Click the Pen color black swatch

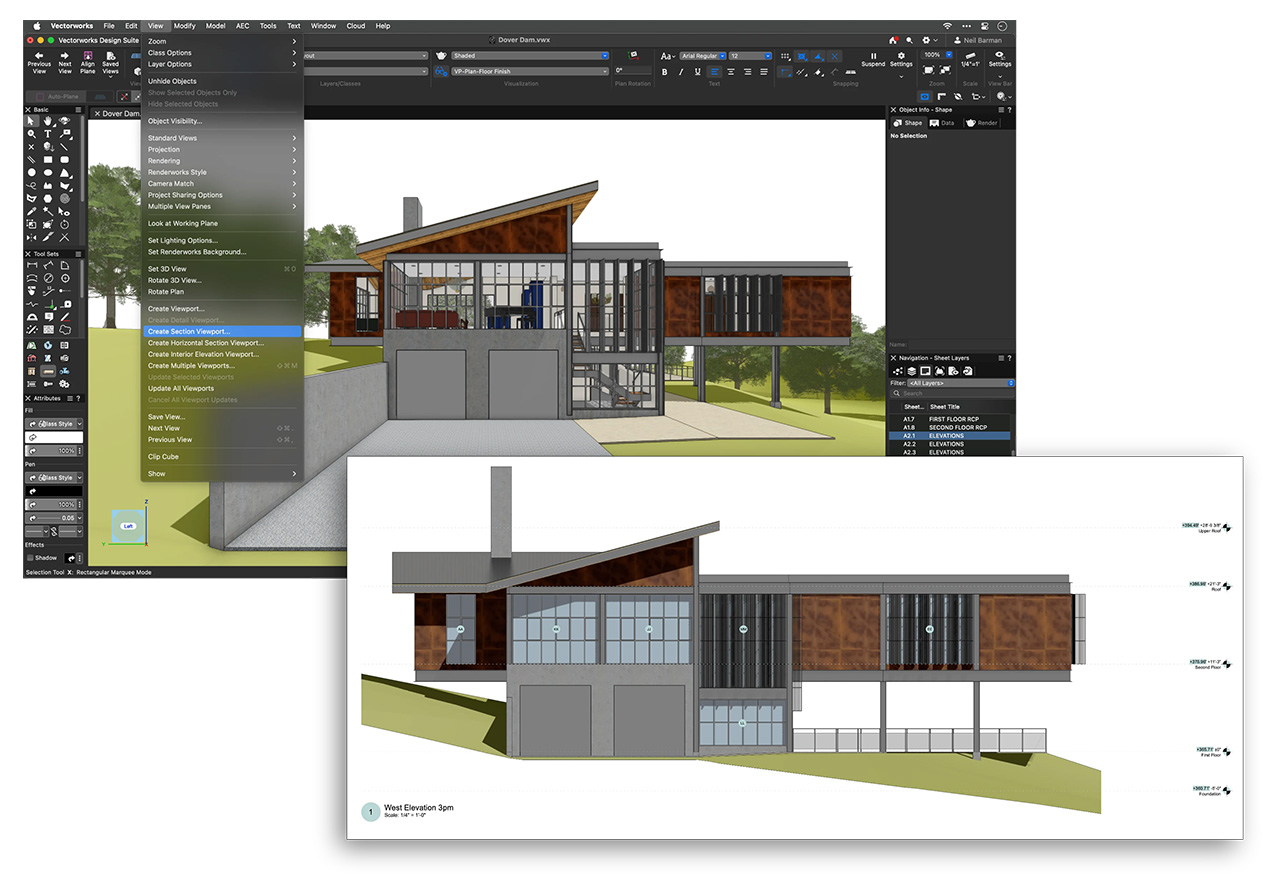(54, 491)
